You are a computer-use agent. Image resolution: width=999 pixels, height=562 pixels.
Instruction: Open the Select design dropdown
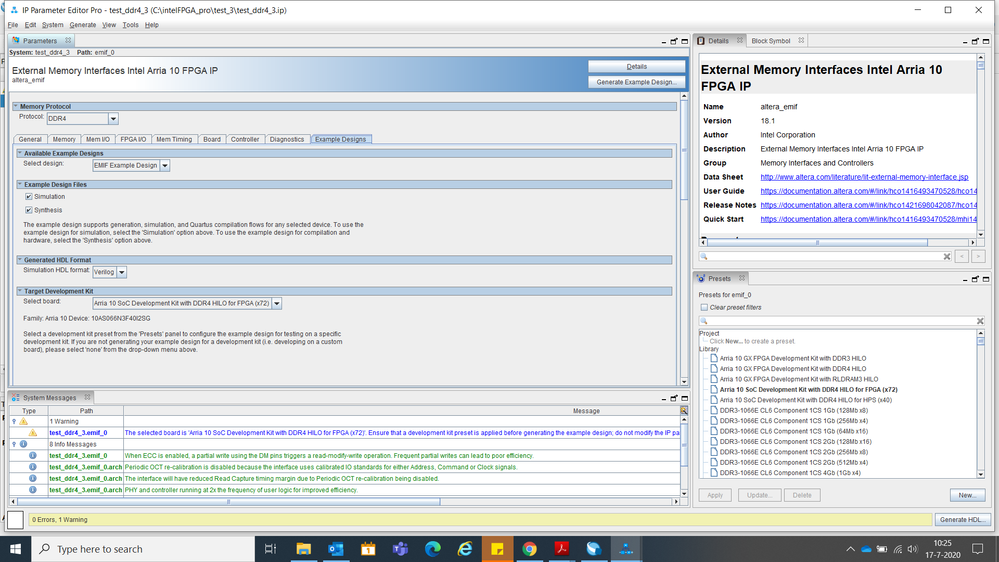tap(164, 166)
